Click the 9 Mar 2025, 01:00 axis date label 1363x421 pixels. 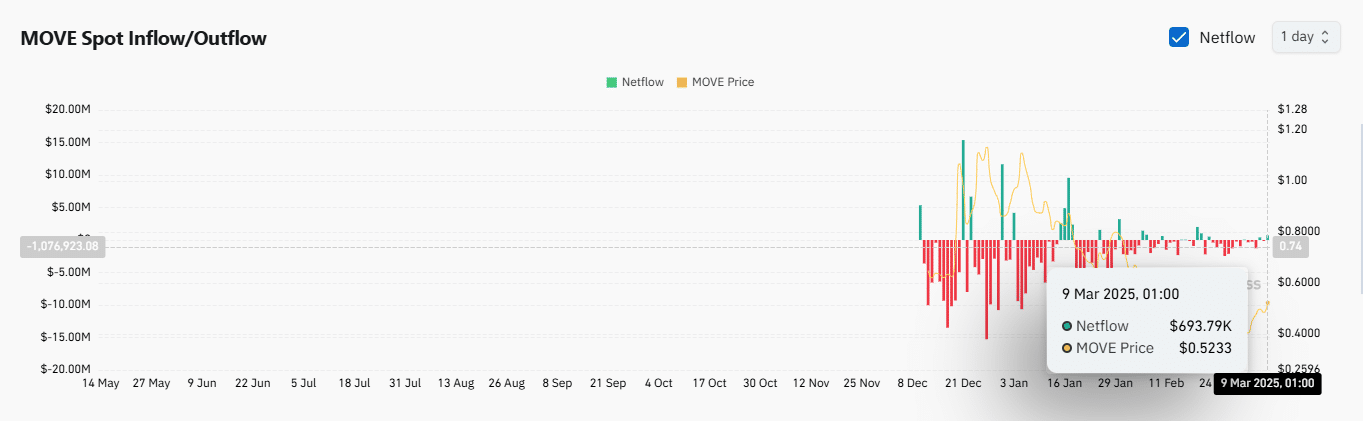click(1267, 383)
